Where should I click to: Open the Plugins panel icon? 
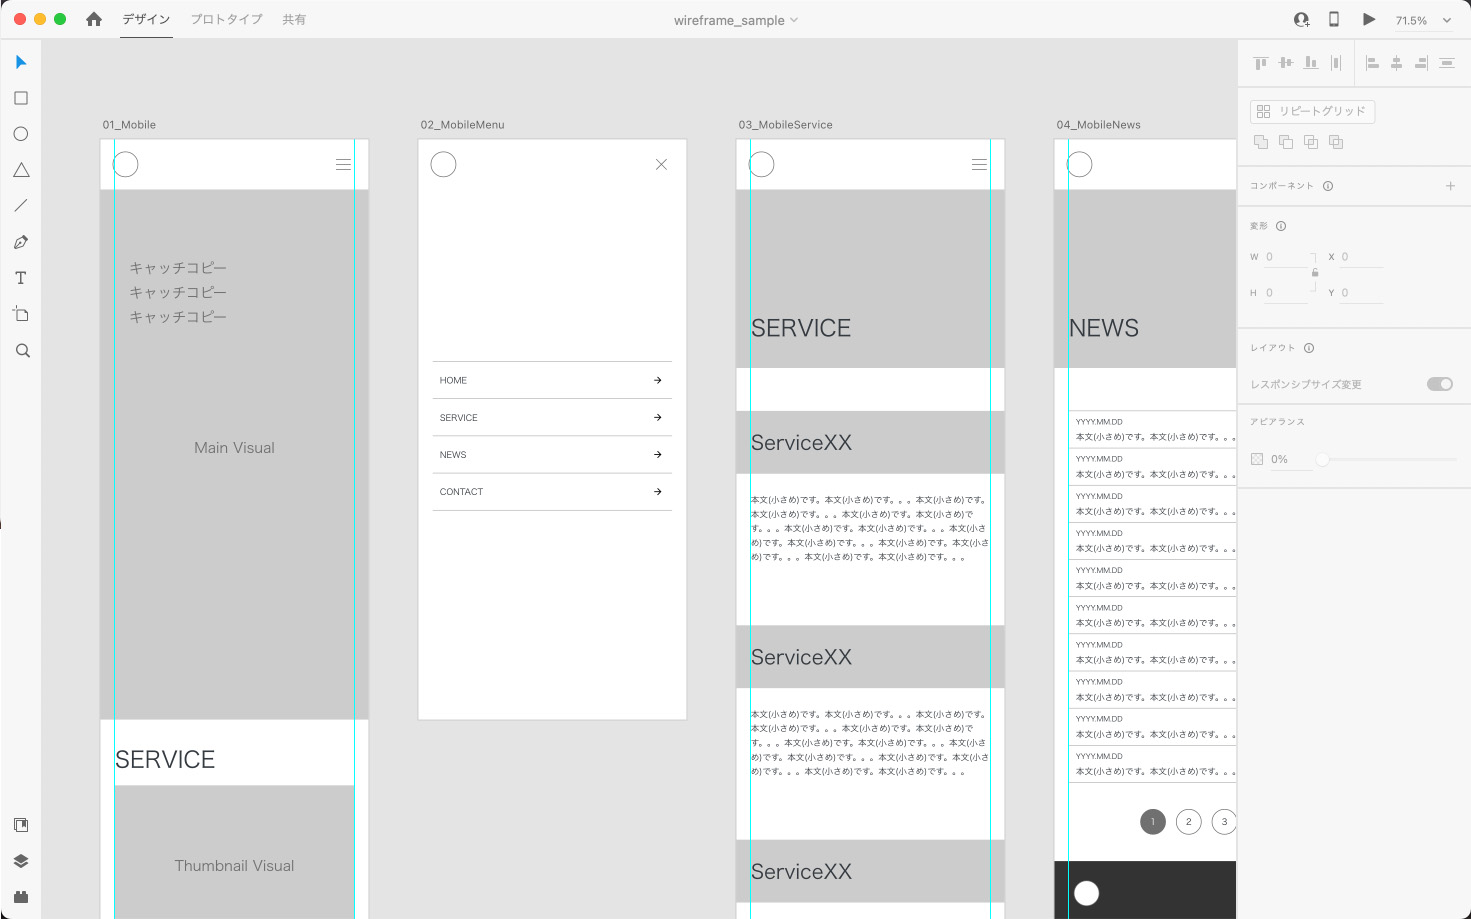tap(21, 897)
